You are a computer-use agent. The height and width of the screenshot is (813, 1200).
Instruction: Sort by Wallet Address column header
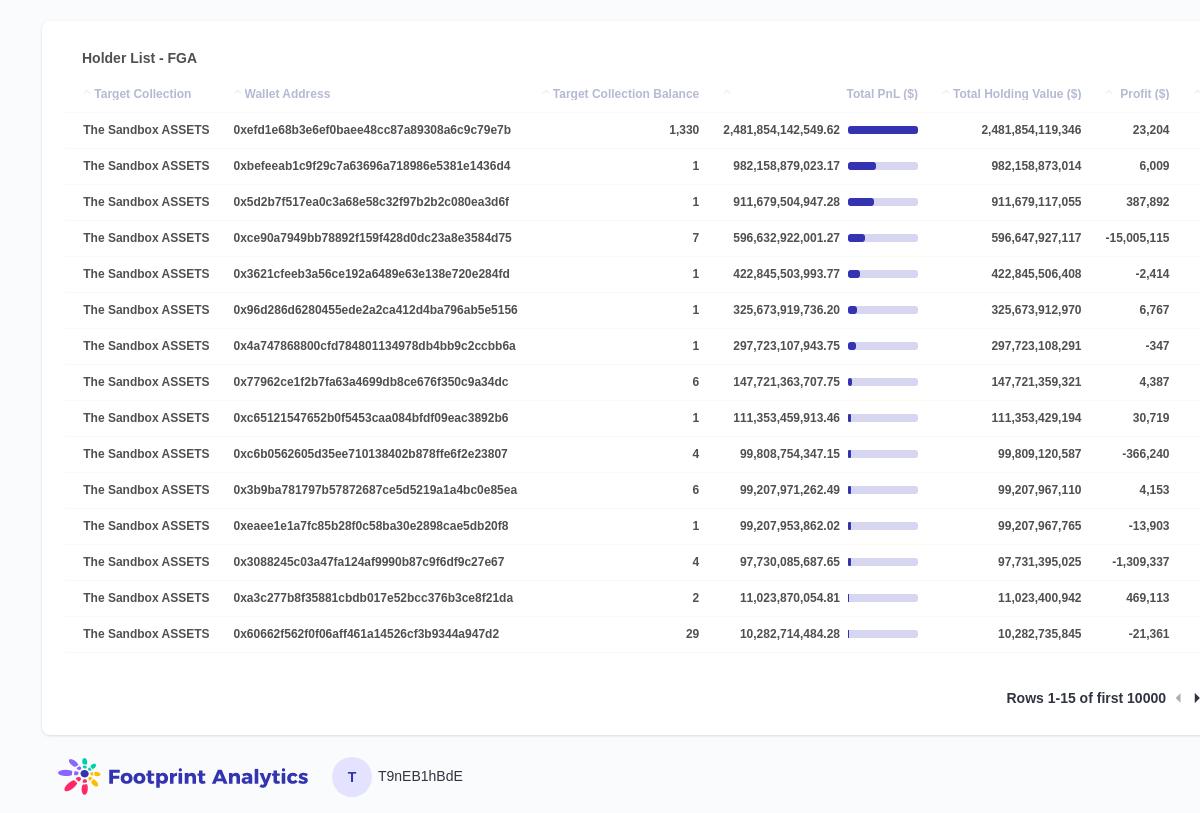point(287,94)
